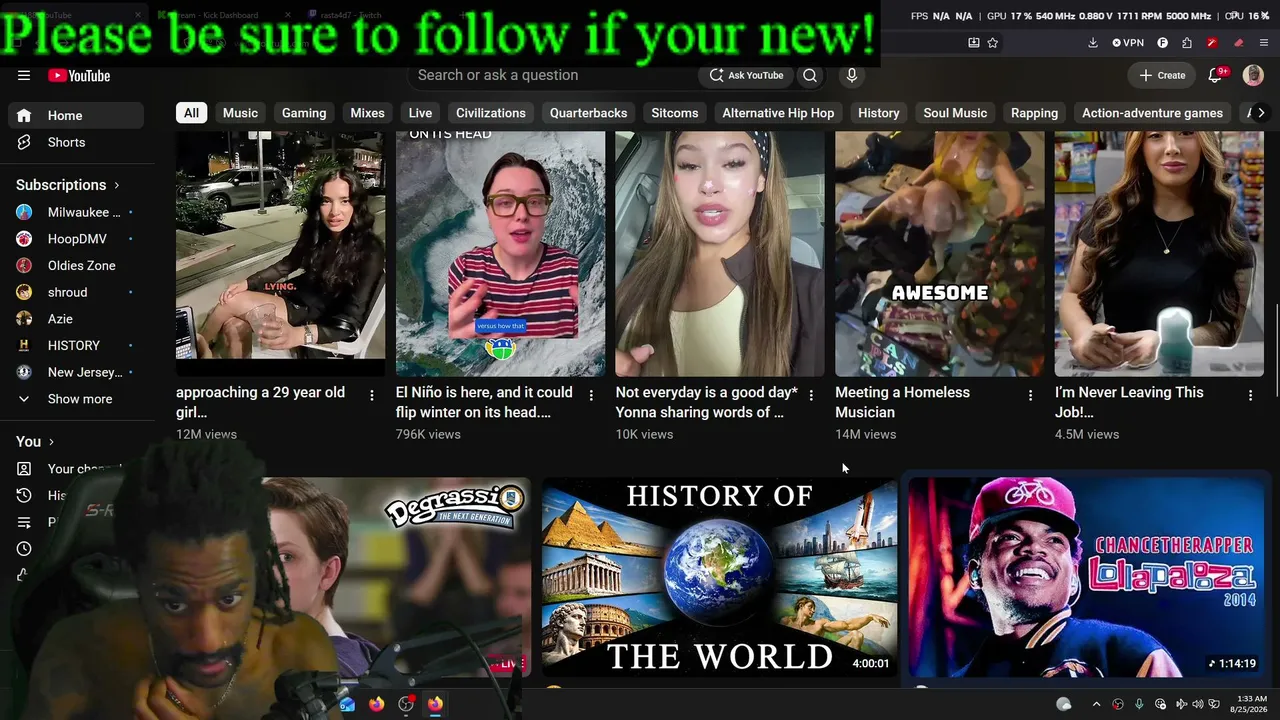Select the Action-adventure games chip

[x=1152, y=113]
